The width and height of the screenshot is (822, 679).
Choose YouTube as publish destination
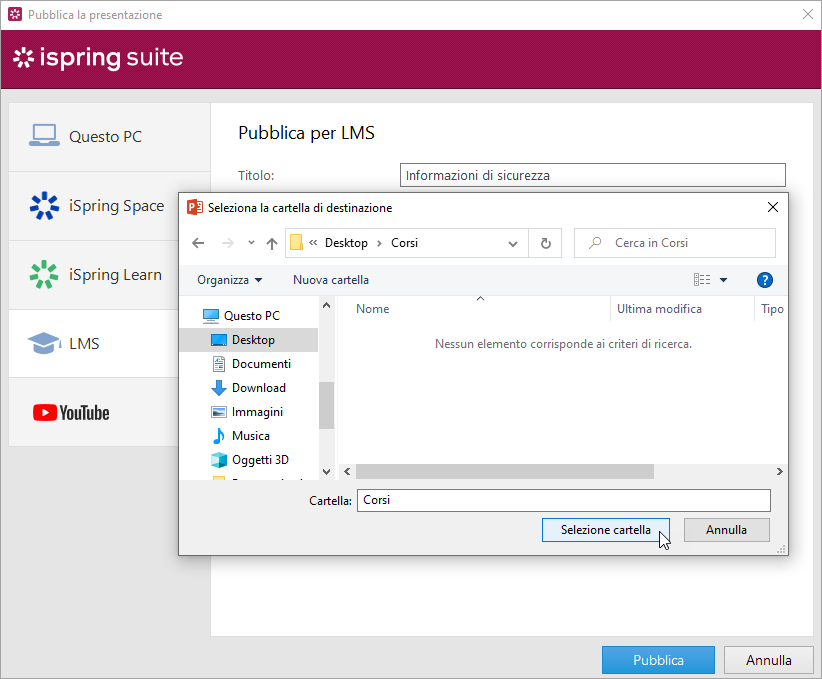110,412
